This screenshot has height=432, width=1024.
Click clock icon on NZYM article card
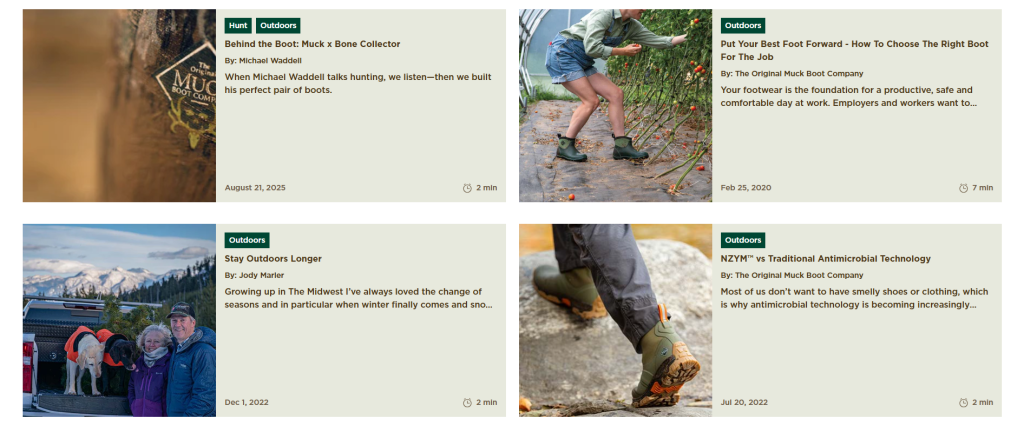coord(963,403)
